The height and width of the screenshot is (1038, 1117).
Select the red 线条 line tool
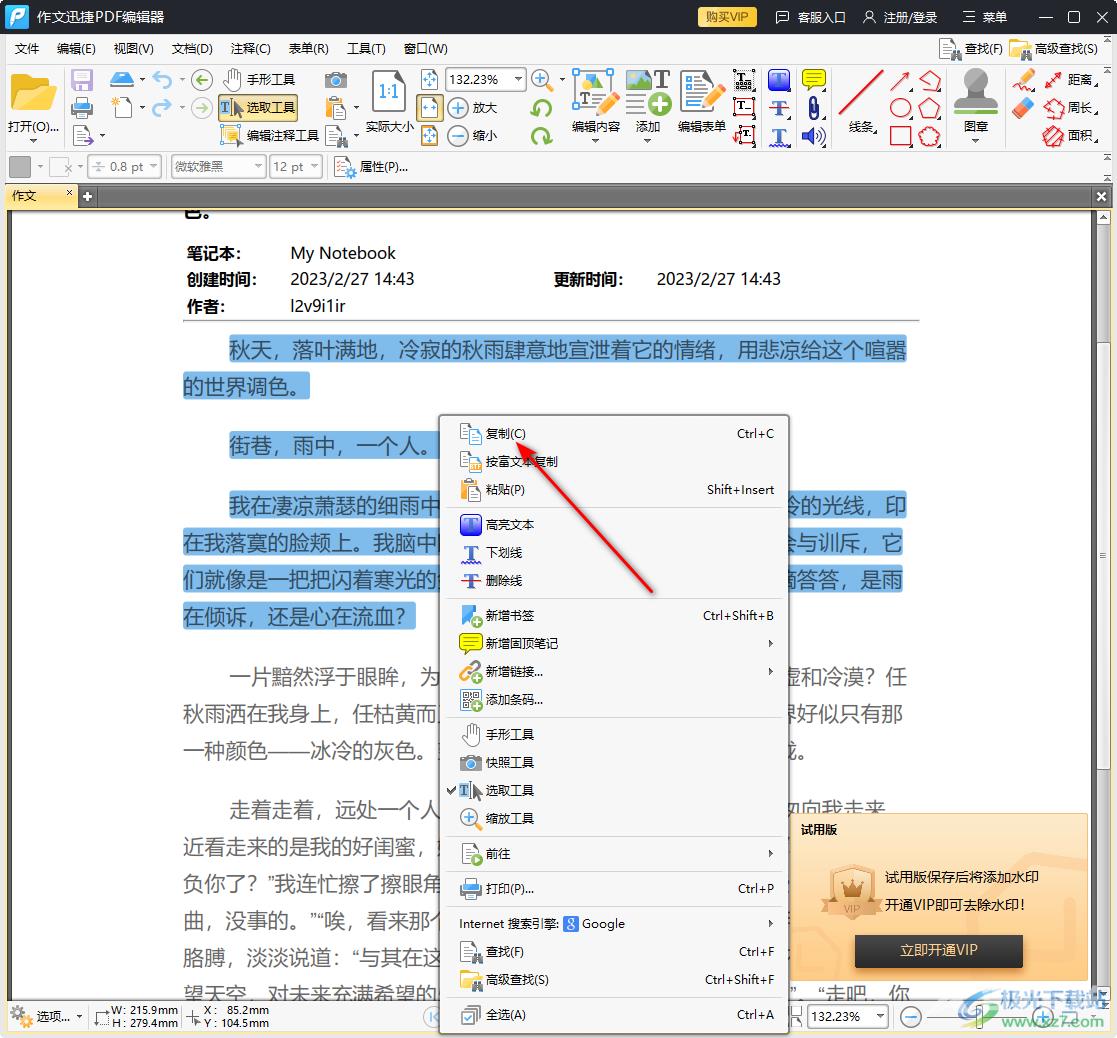(861, 93)
